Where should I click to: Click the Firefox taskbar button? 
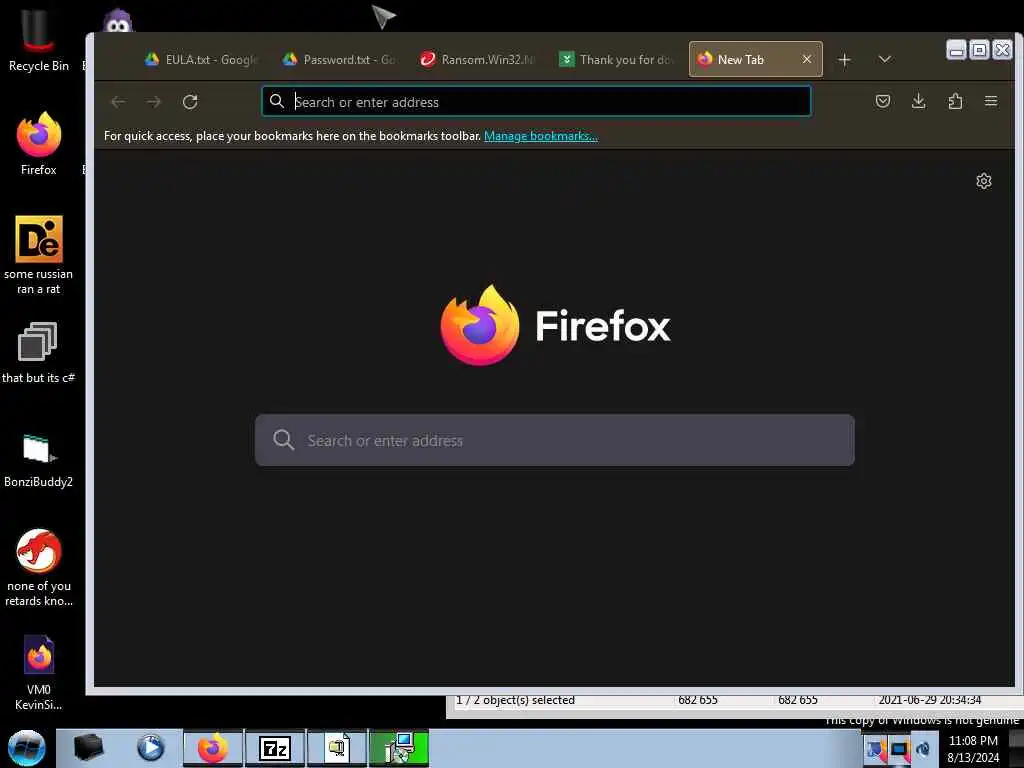[x=213, y=748]
